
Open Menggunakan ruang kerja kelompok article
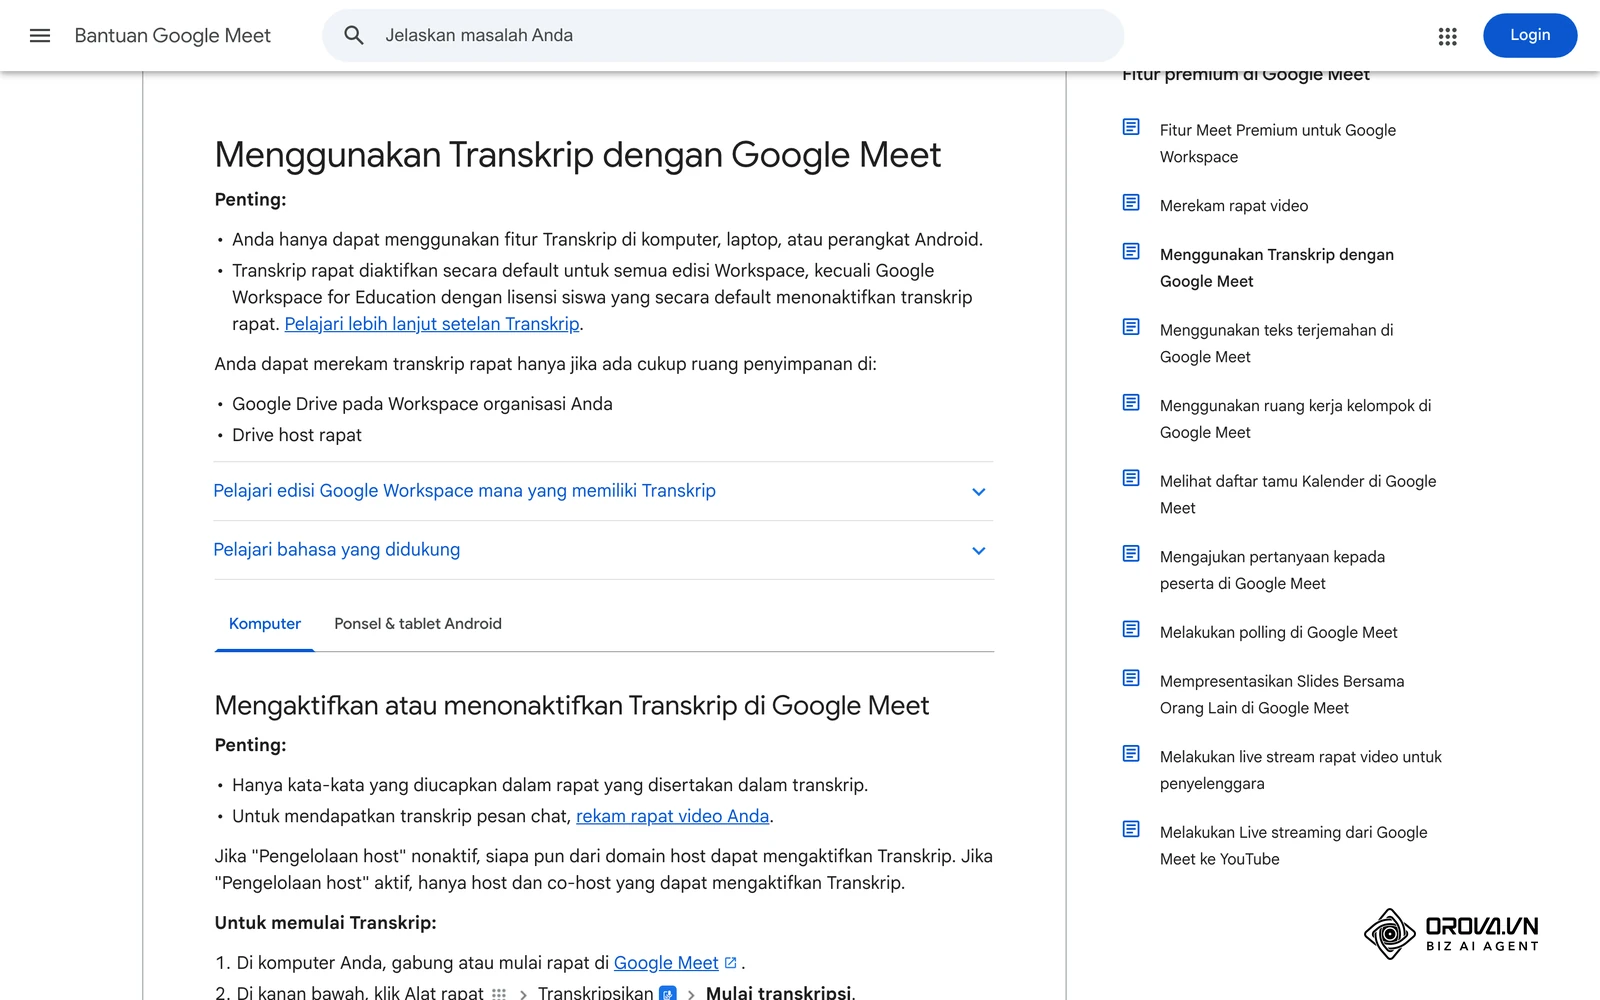coord(1295,419)
